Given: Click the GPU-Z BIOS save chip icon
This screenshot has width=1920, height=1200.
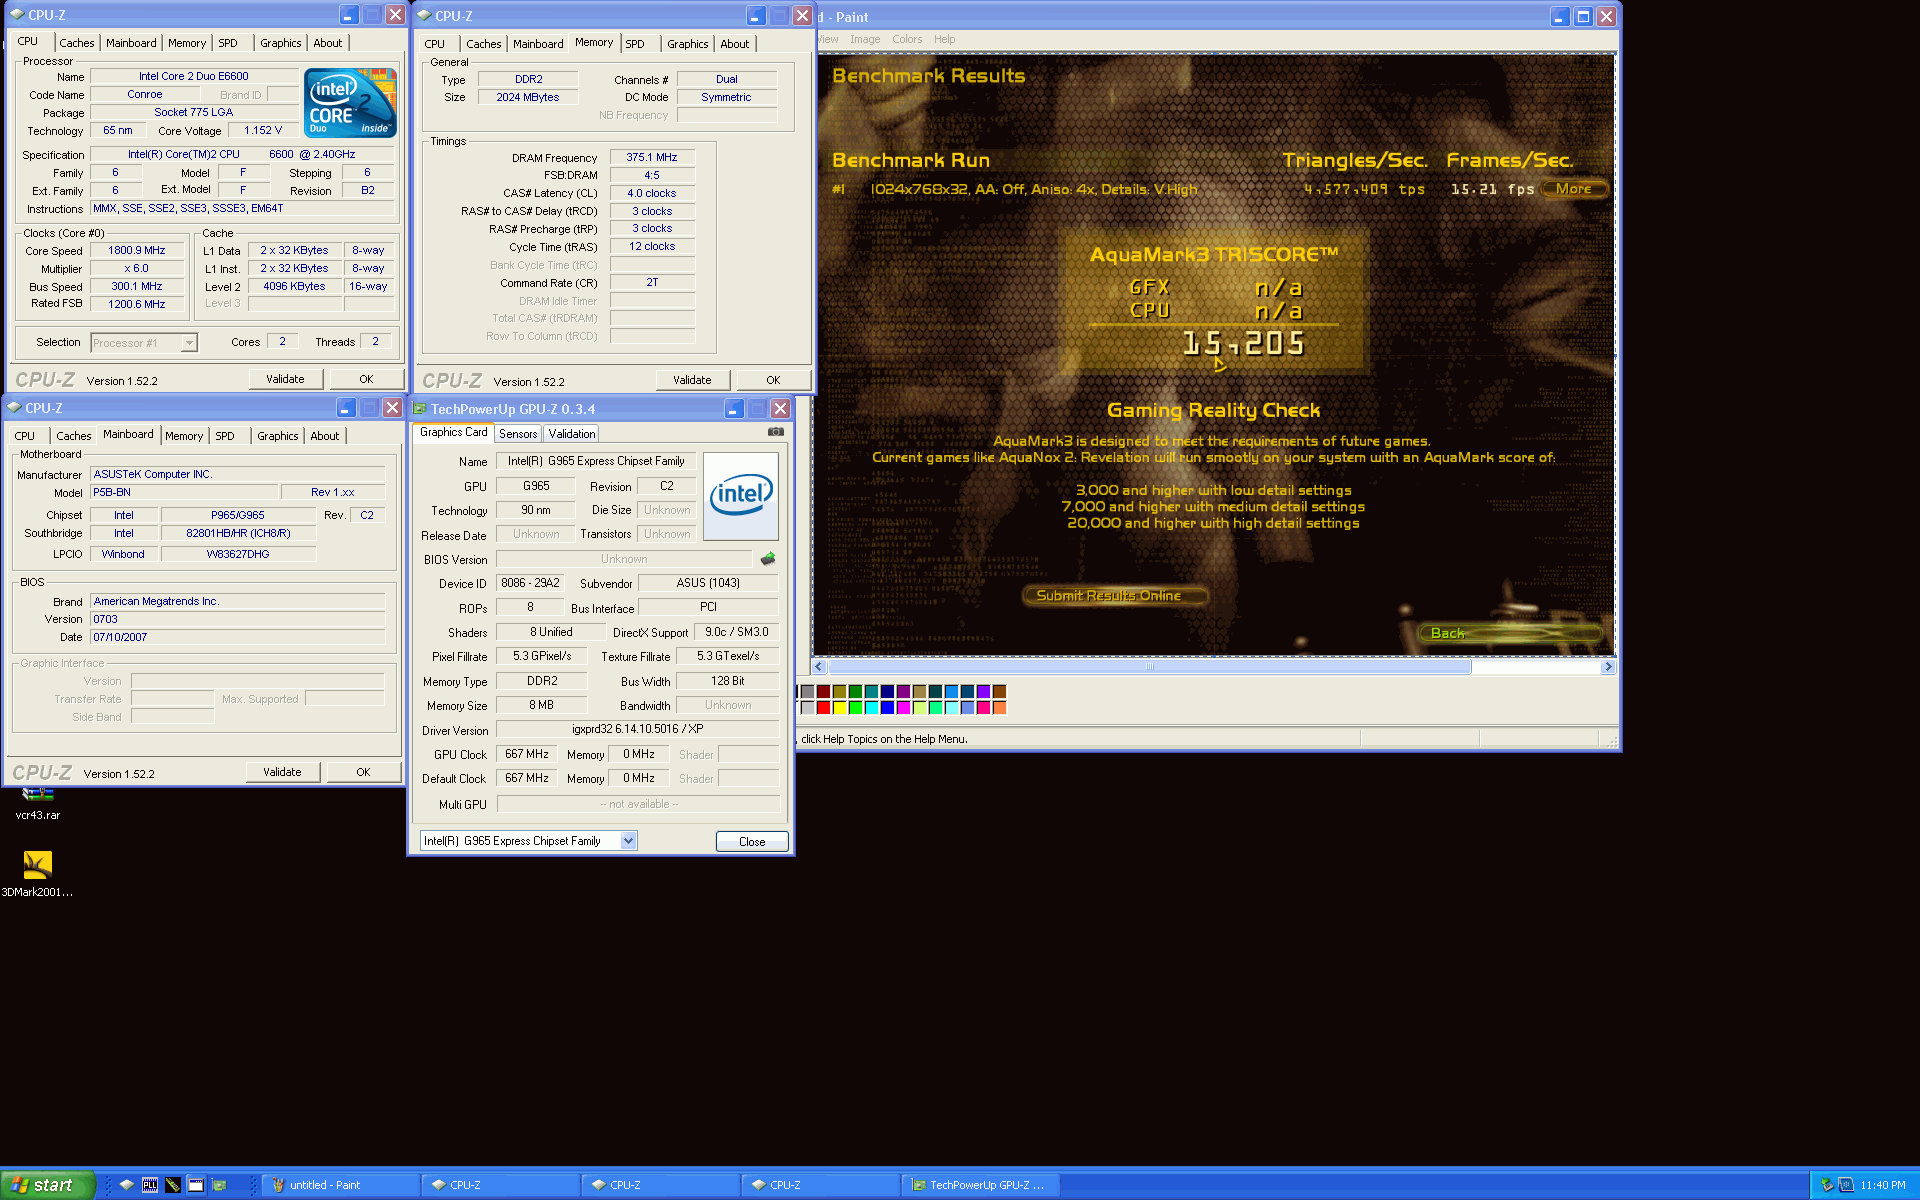Looking at the screenshot, I should pos(768,559).
